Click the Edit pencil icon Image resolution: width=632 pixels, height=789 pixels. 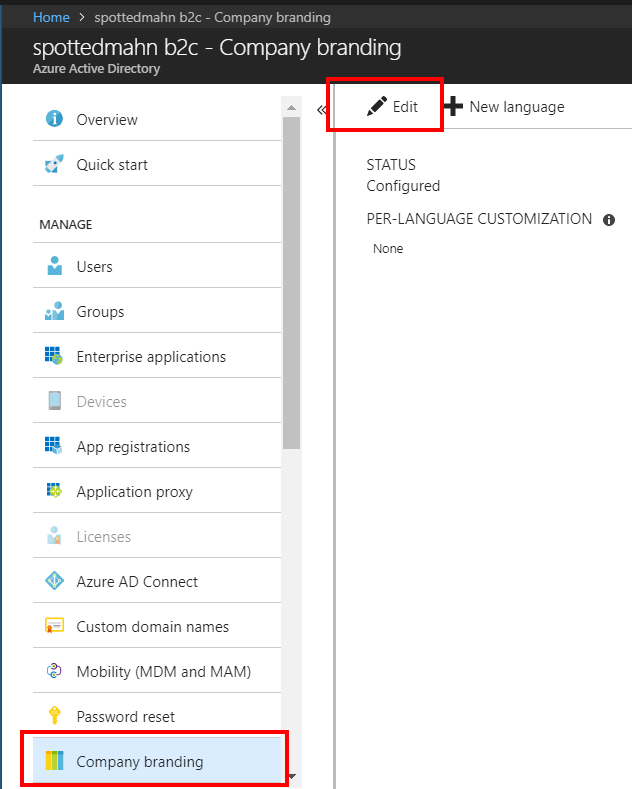coord(376,106)
